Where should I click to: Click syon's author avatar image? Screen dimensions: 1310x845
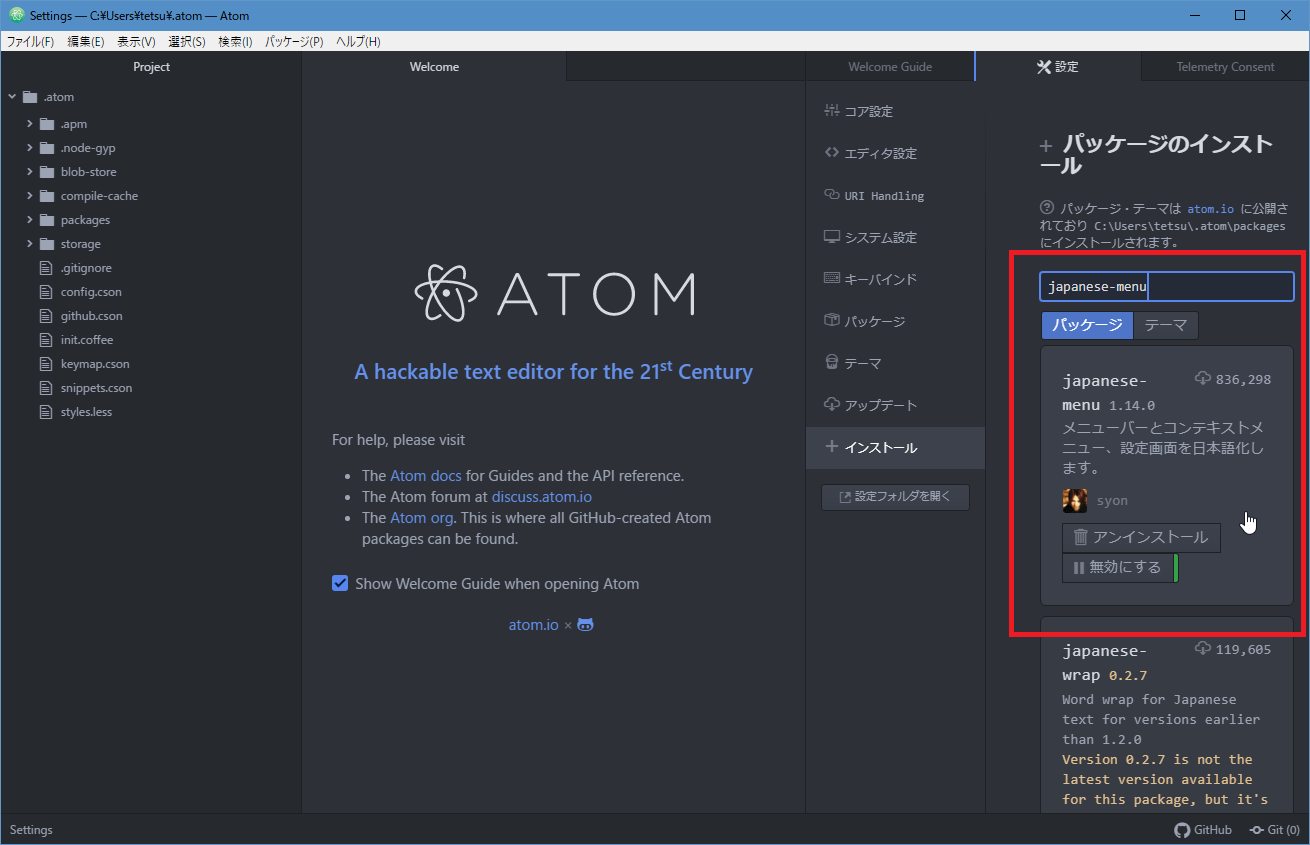click(1075, 501)
